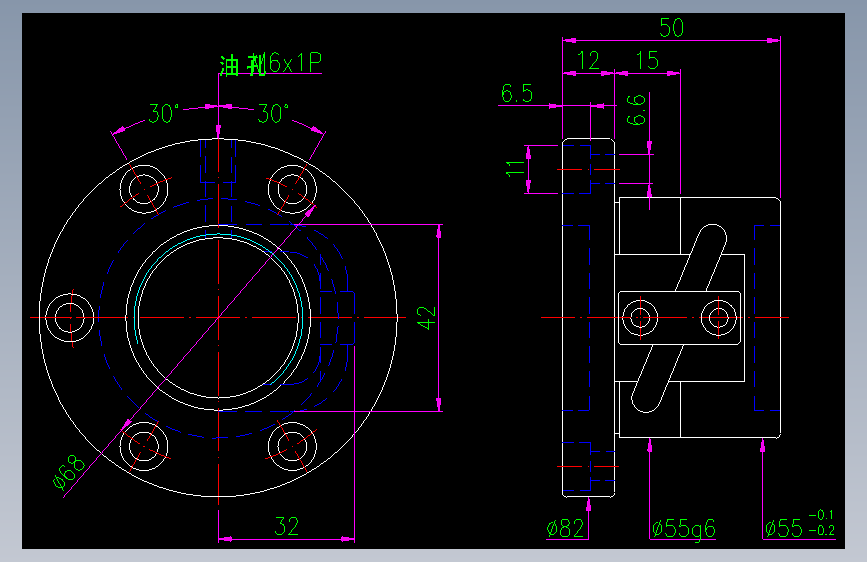867x562 pixels.
Task: Click the 32 width dimension
Action: 287,527
